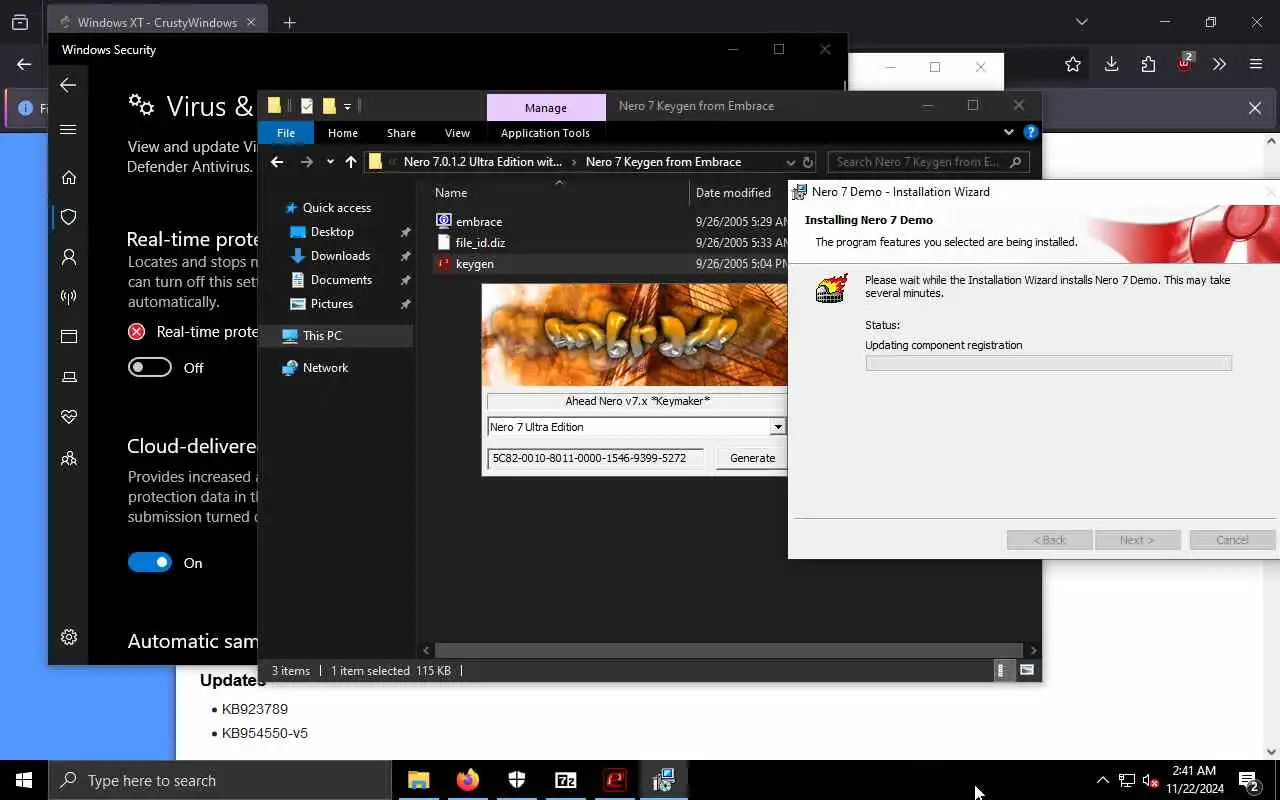Toggle Cloud-delivered protection switch
The image size is (1280, 800).
[x=150, y=563]
